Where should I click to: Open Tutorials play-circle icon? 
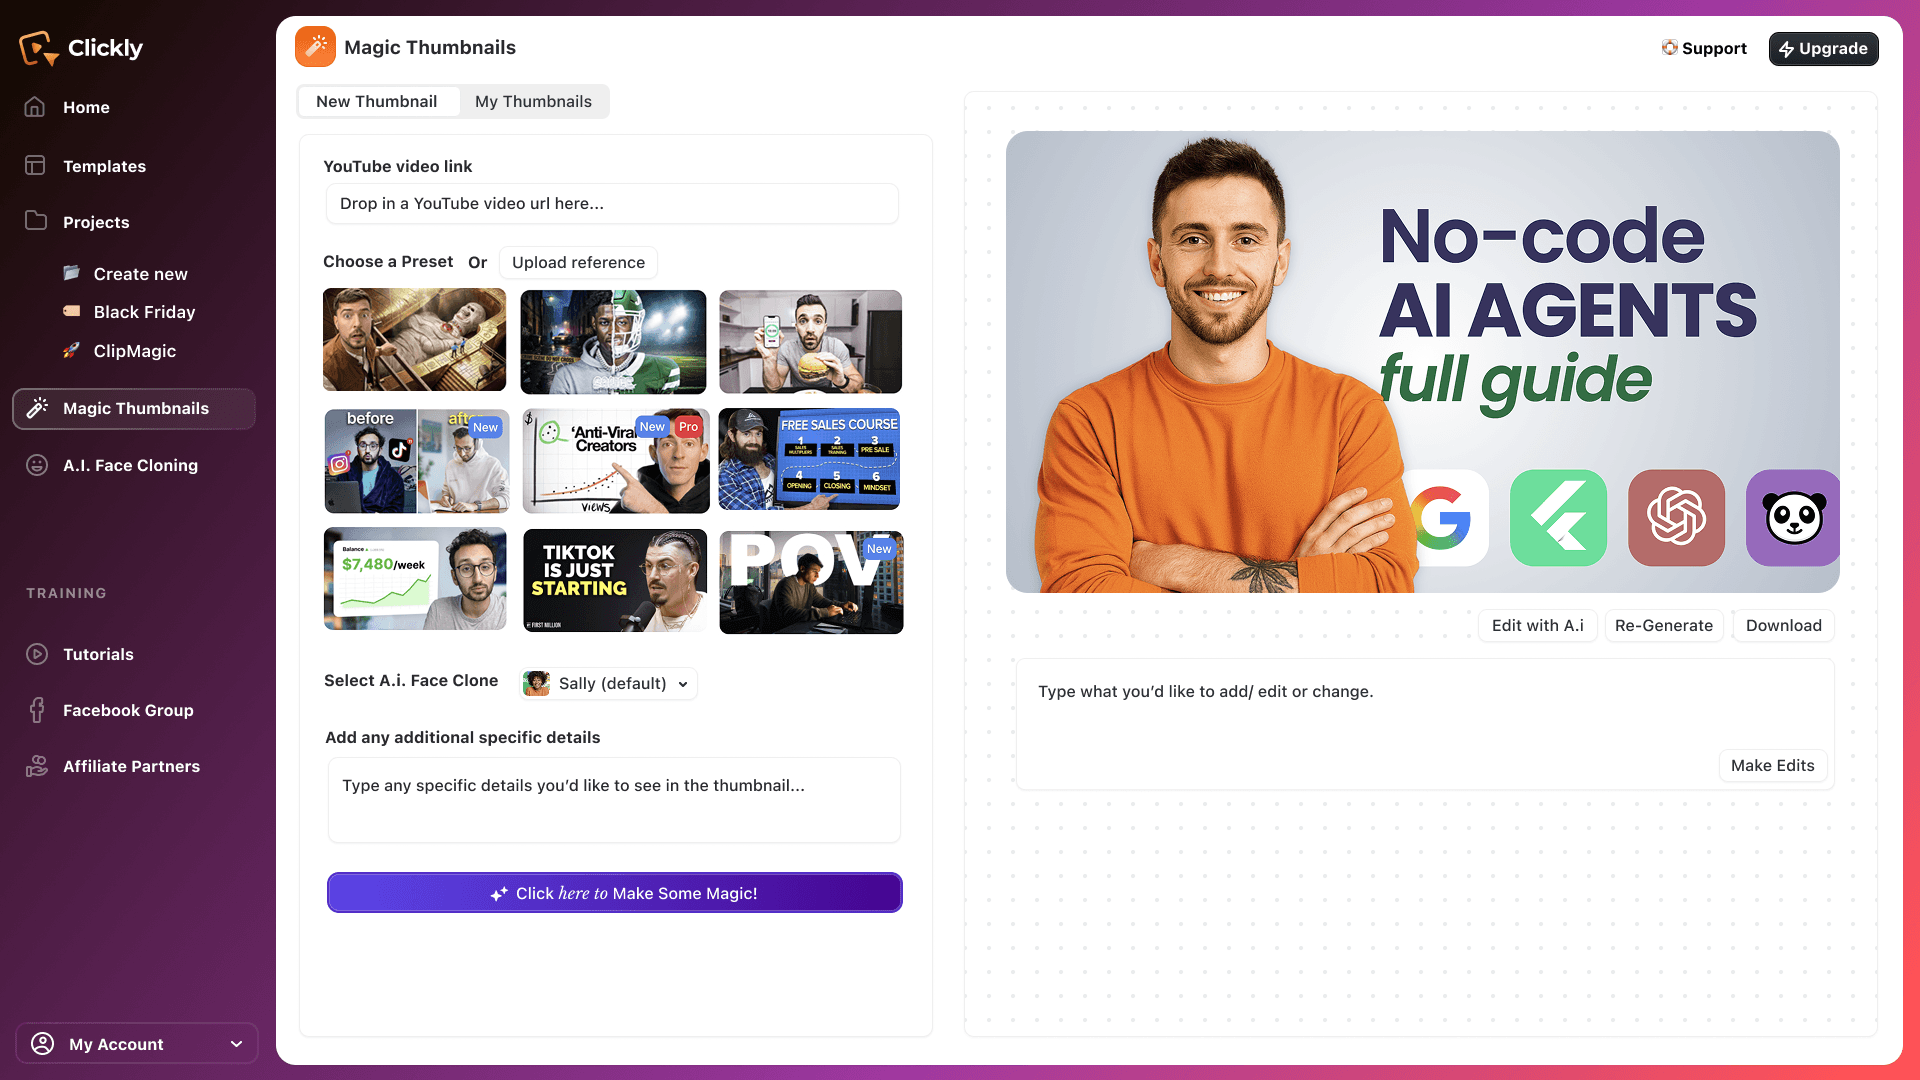click(x=36, y=654)
